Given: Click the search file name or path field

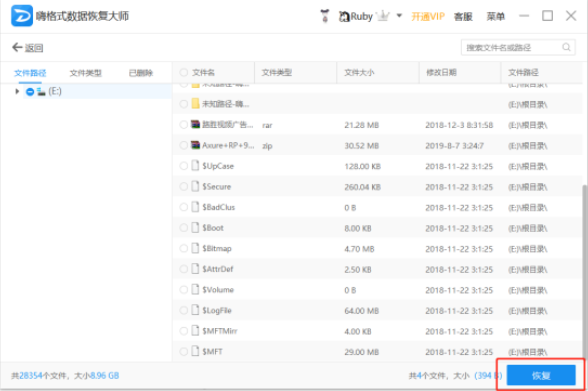Looking at the screenshot, I should (x=518, y=48).
